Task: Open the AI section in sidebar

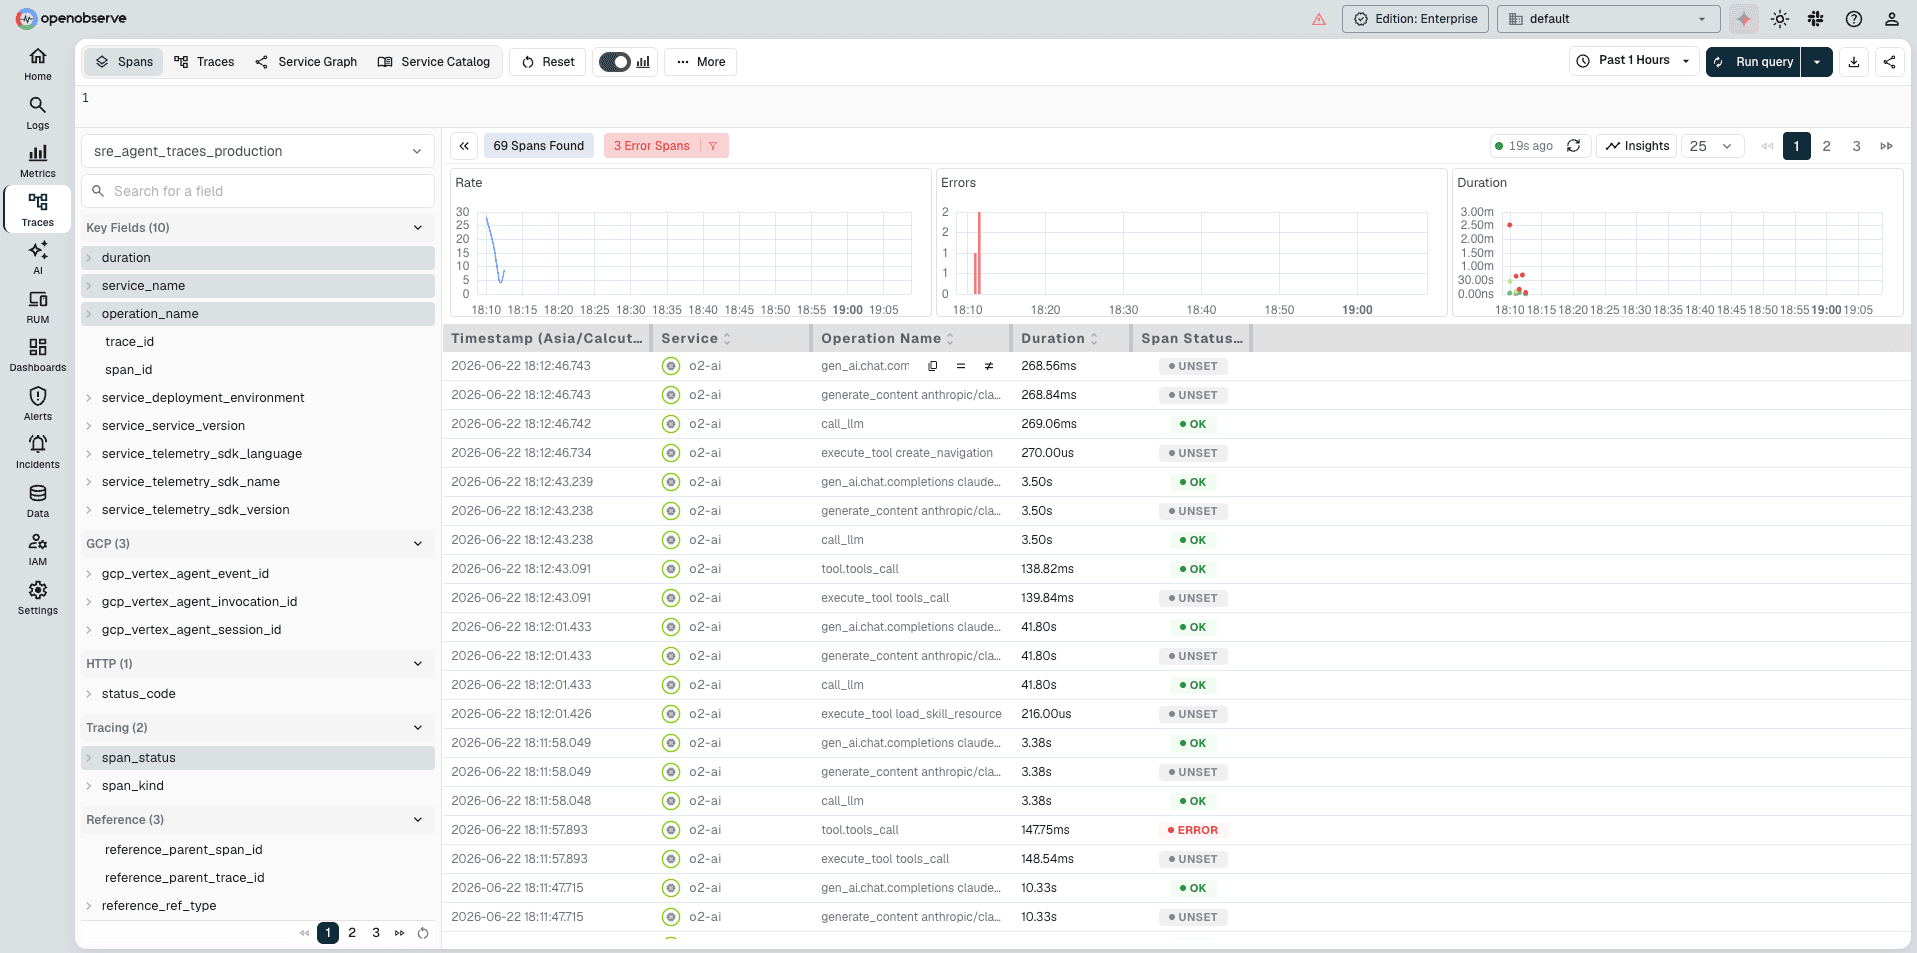Action: [38, 258]
